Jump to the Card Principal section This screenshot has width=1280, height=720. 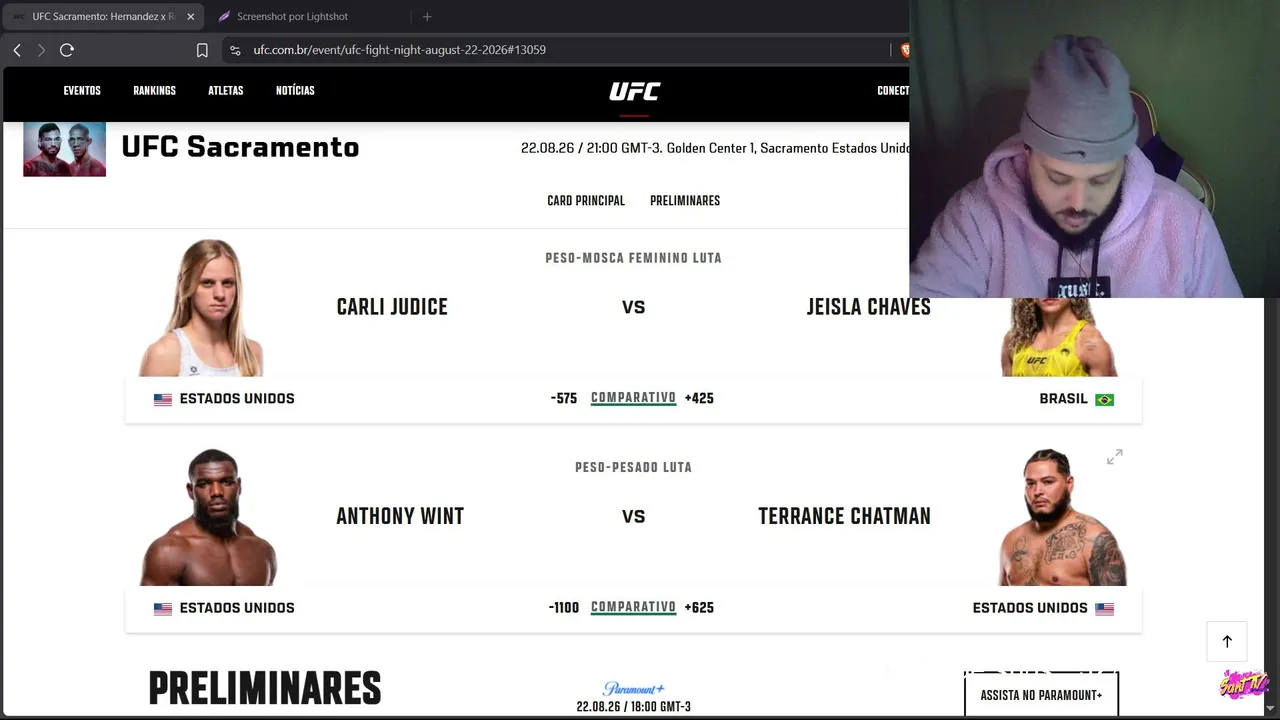[586, 201]
